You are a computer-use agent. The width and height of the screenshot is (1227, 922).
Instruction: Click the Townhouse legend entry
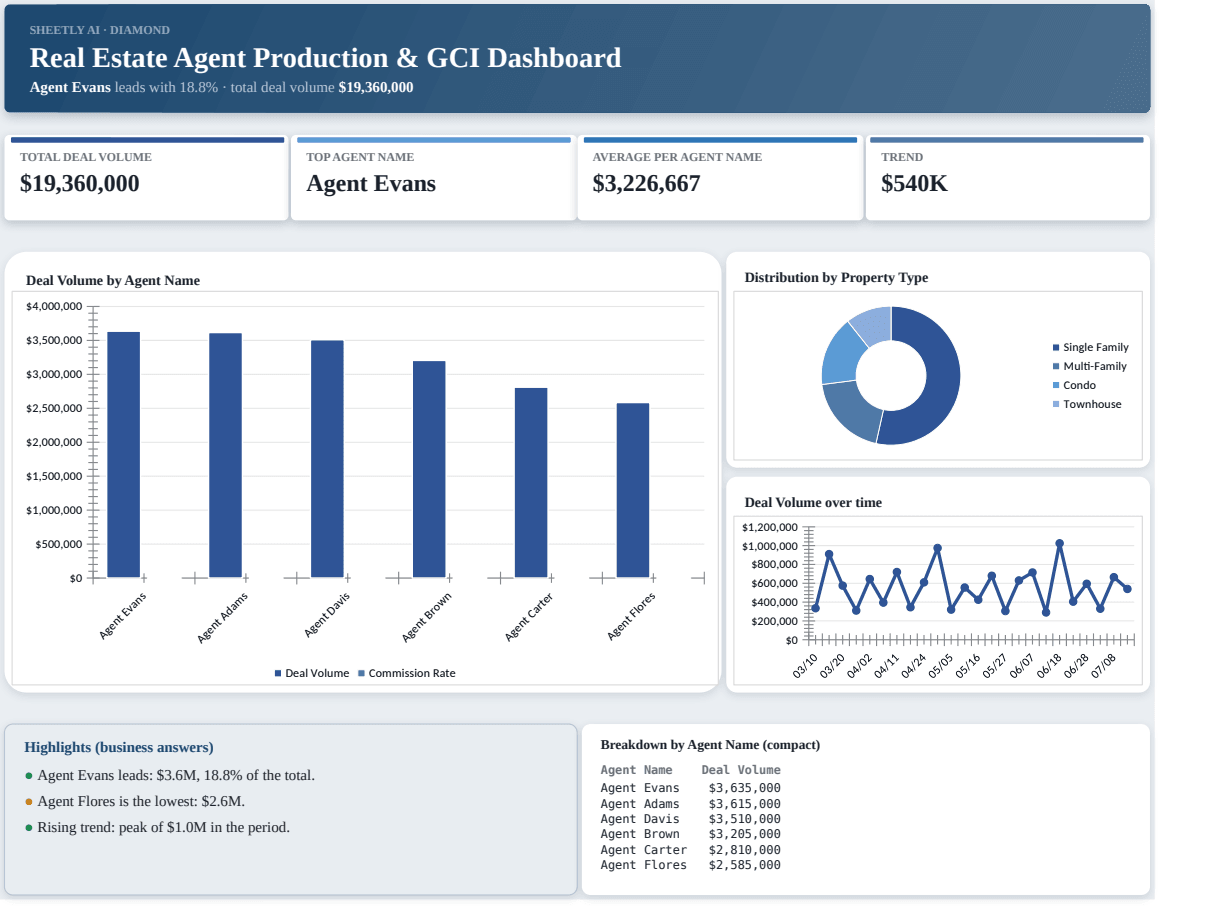click(1087, 404)
